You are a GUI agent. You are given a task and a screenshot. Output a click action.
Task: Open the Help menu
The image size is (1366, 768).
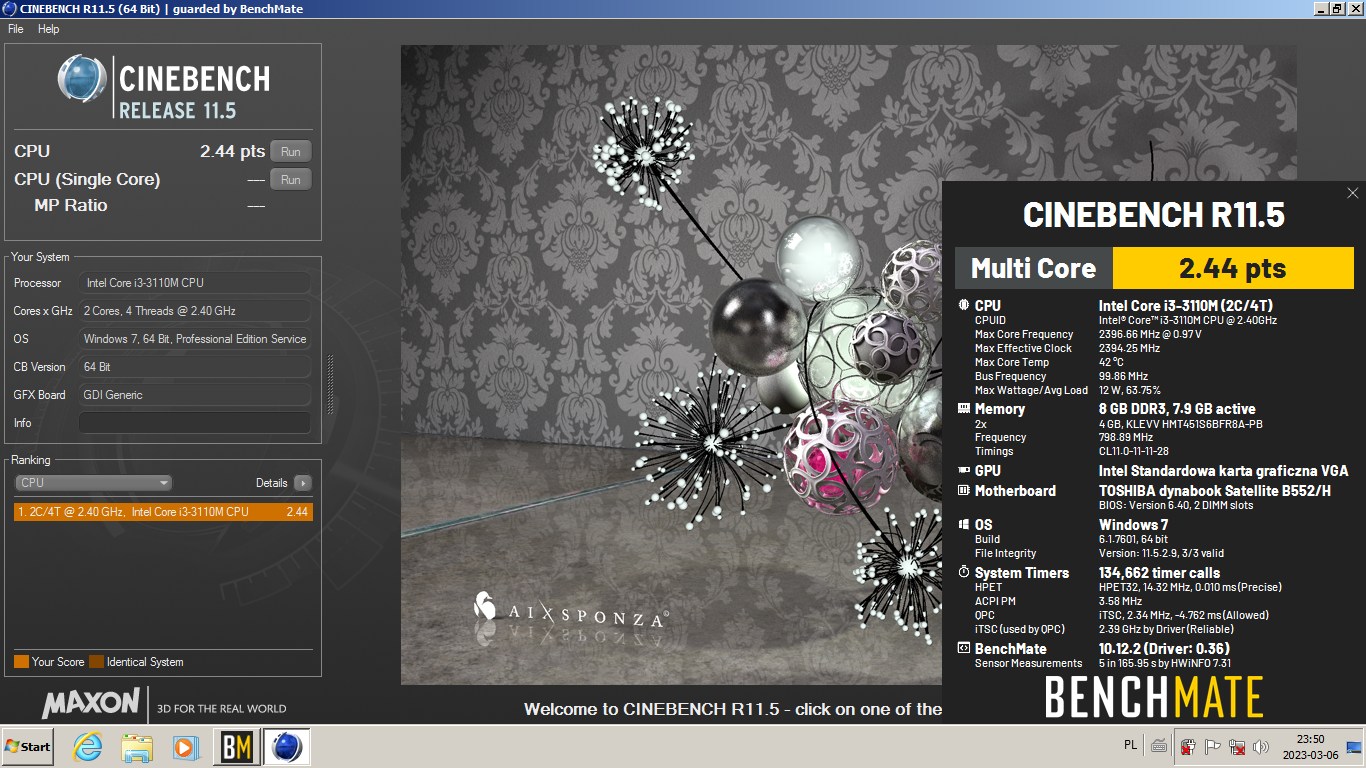[x=49, y=29]
